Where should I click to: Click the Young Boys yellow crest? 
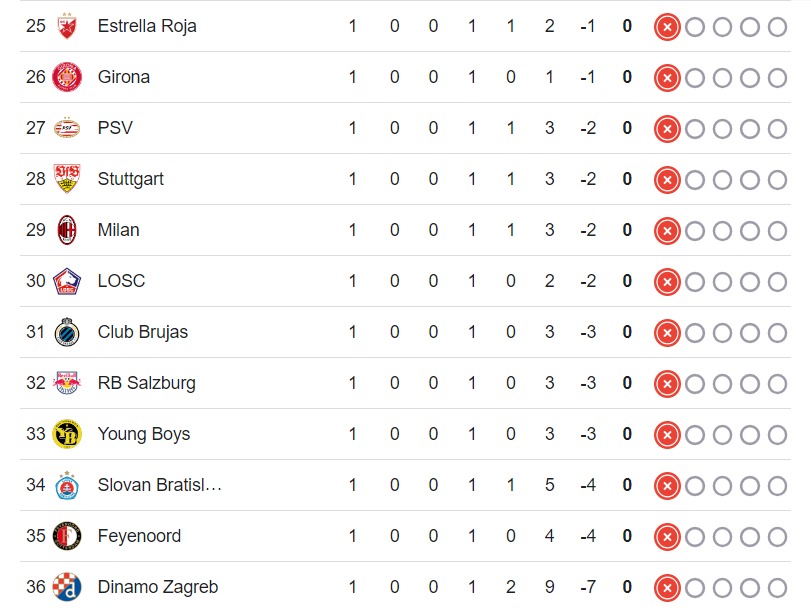pyautogui.click(x=67, y=434)
